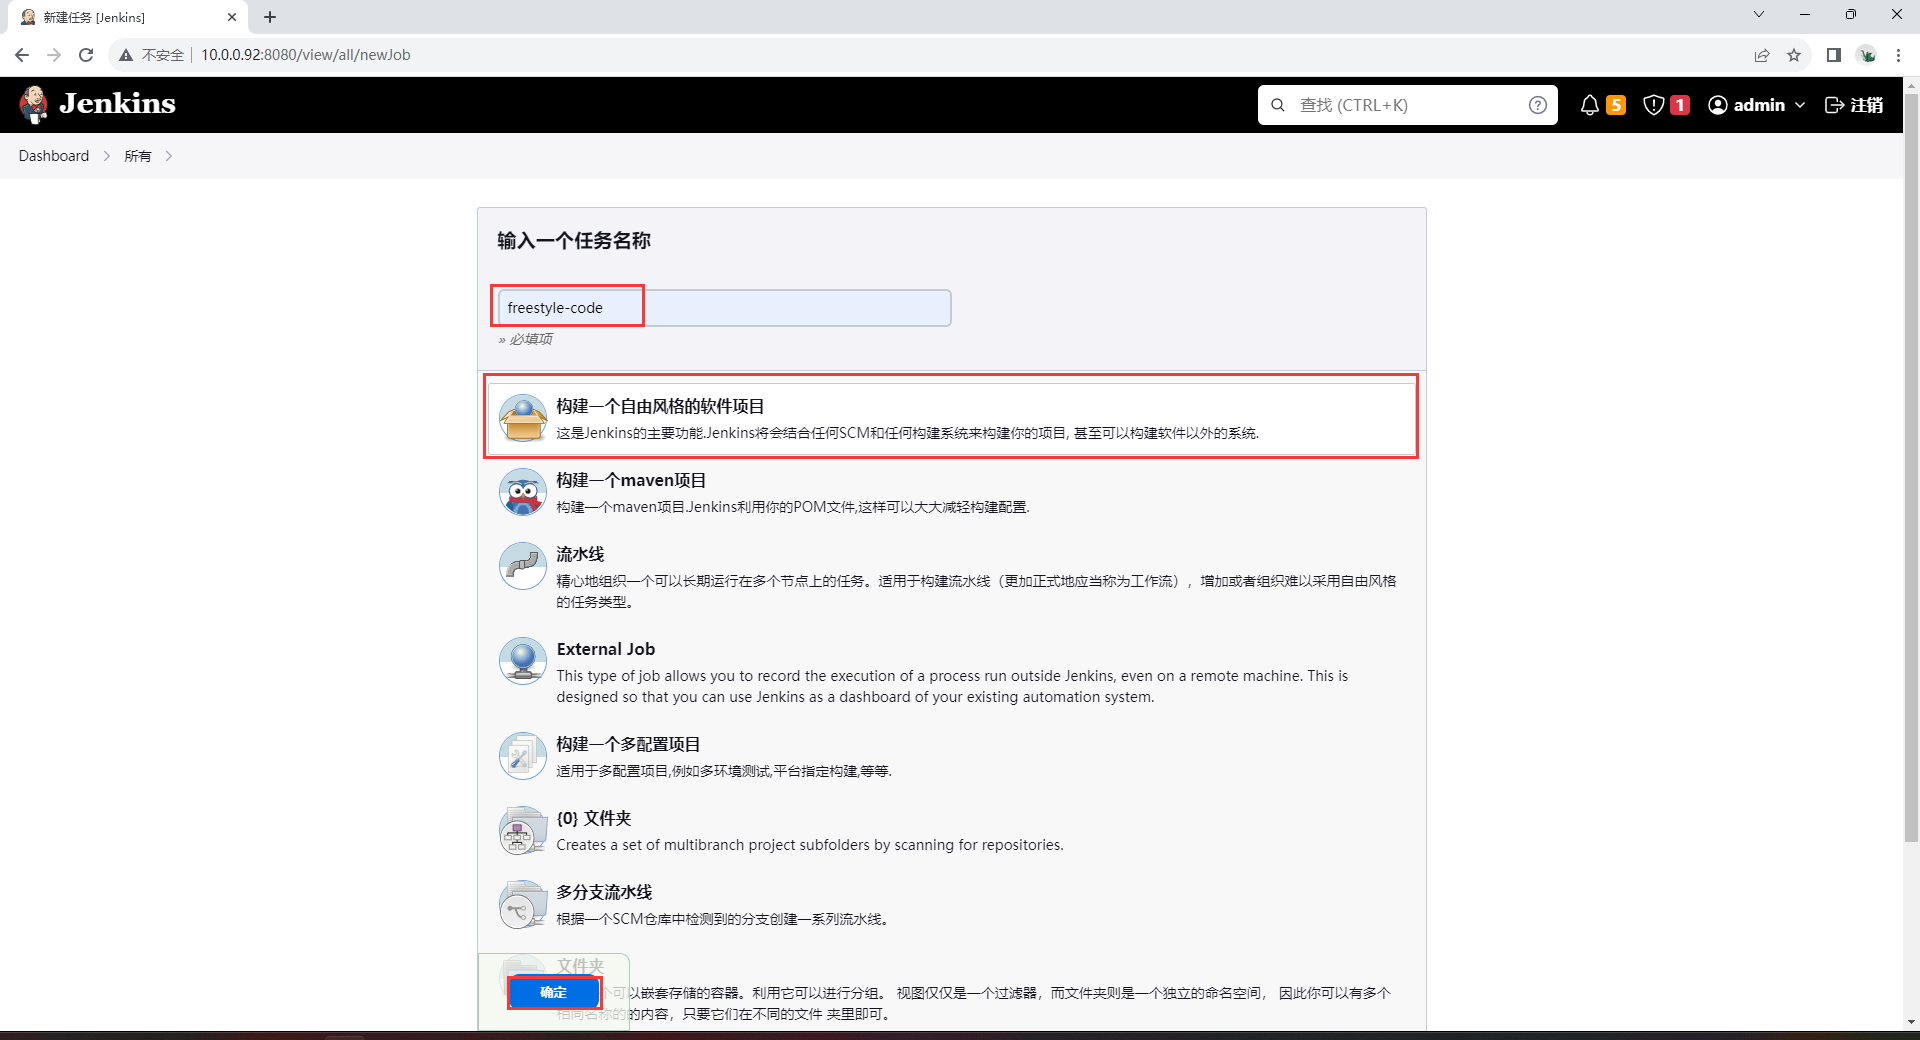Open search help question mark icon
This screenshot has height=1040, width=1920.
click(1538, 105)
